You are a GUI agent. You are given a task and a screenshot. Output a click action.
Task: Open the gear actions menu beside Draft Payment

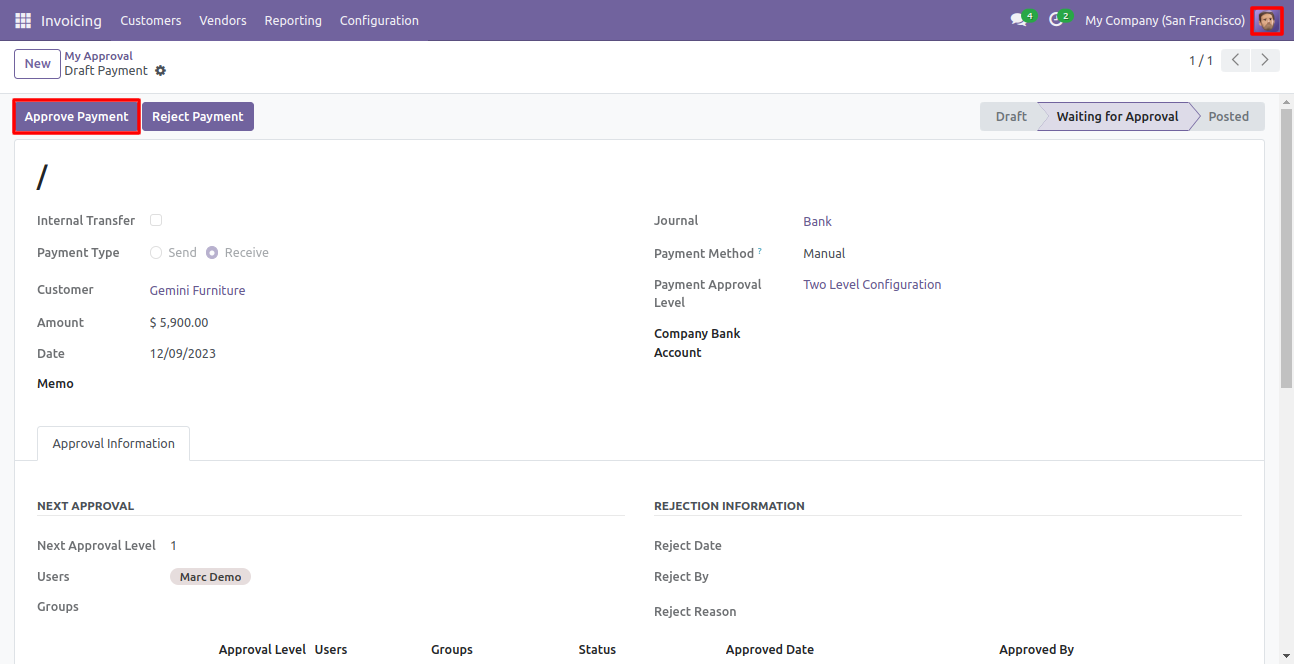tap(161, 71)
